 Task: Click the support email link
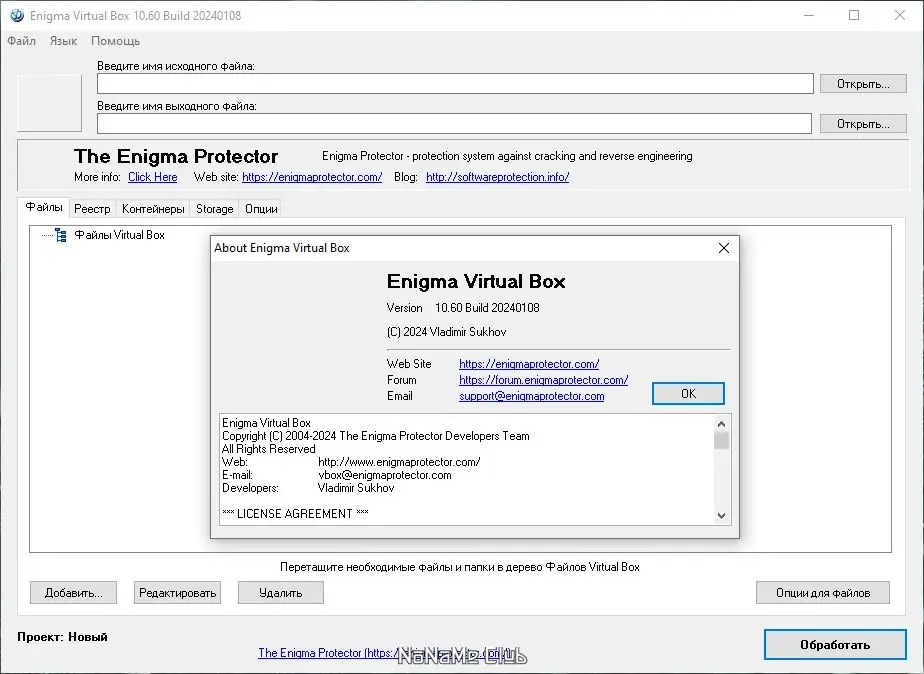click(x=532, y=396)
